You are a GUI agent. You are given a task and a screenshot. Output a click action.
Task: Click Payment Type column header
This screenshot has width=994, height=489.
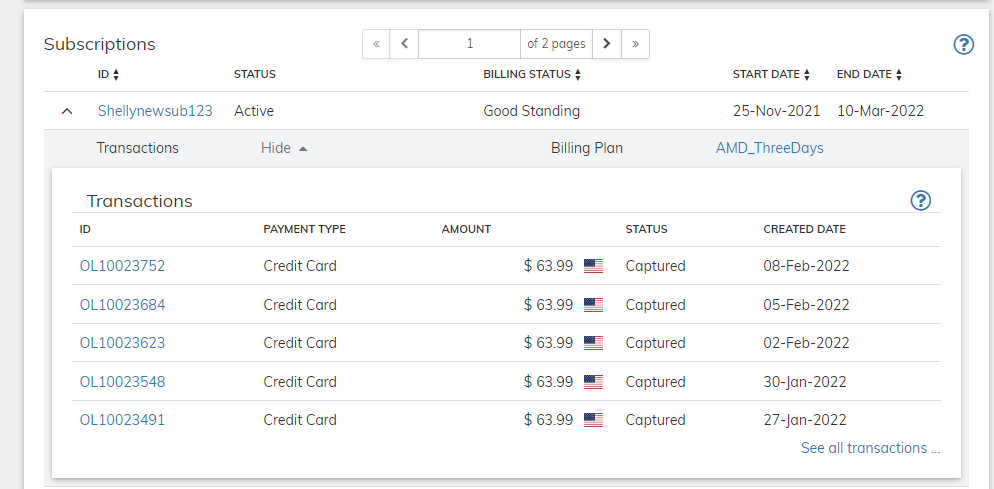305,229
